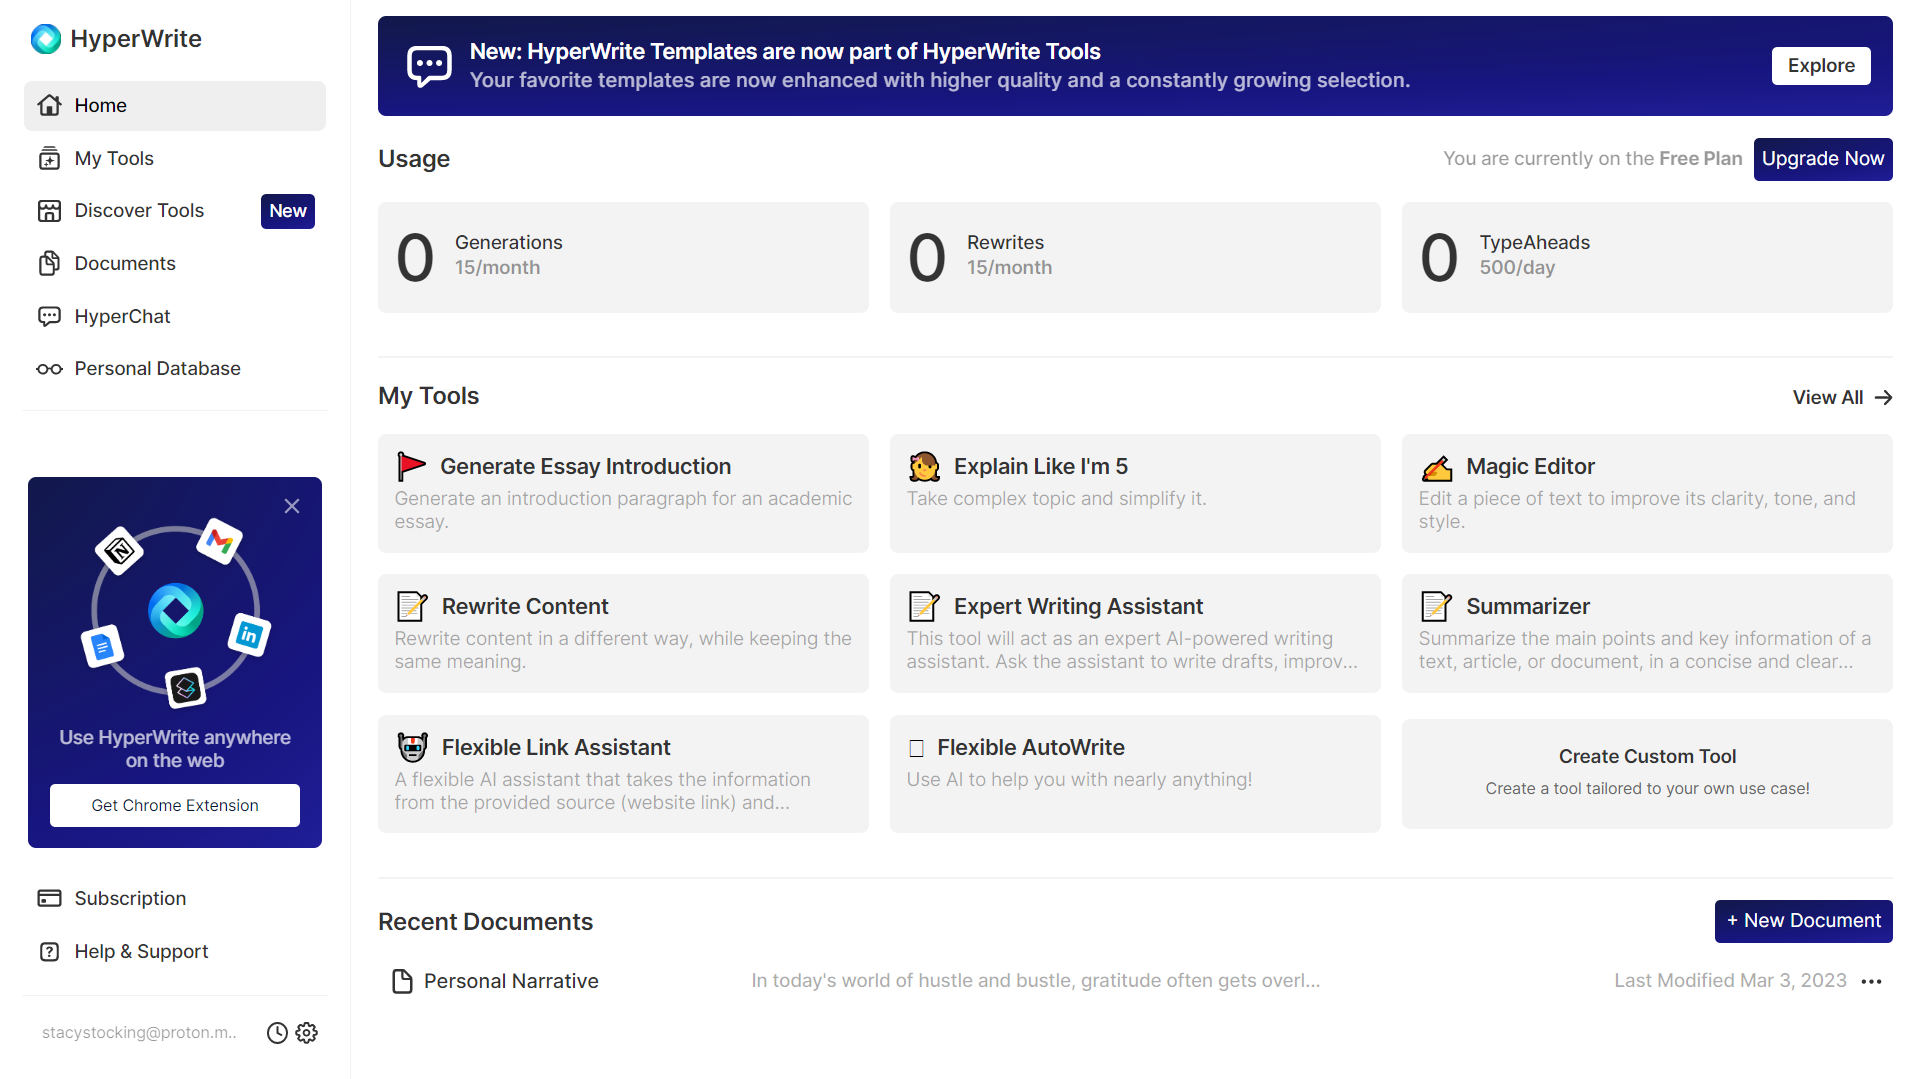The height and width of the screenshot is (1079, 1919).
Task: Open settings gear icon
Action: tap(307, 1033)
